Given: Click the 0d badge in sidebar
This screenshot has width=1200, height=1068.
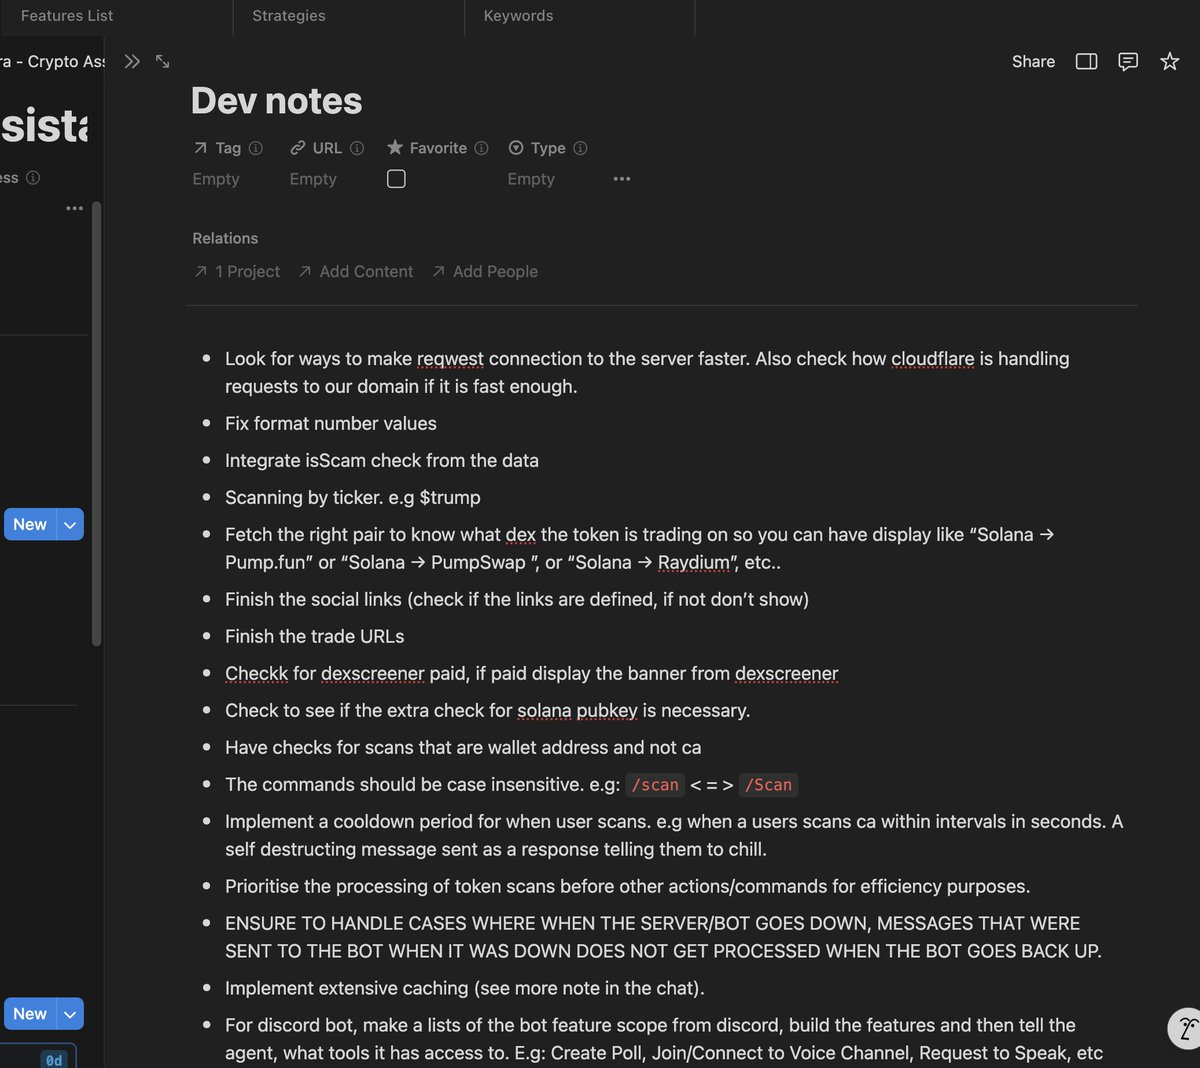Looking at the screenshot, I should (54, 1059).
